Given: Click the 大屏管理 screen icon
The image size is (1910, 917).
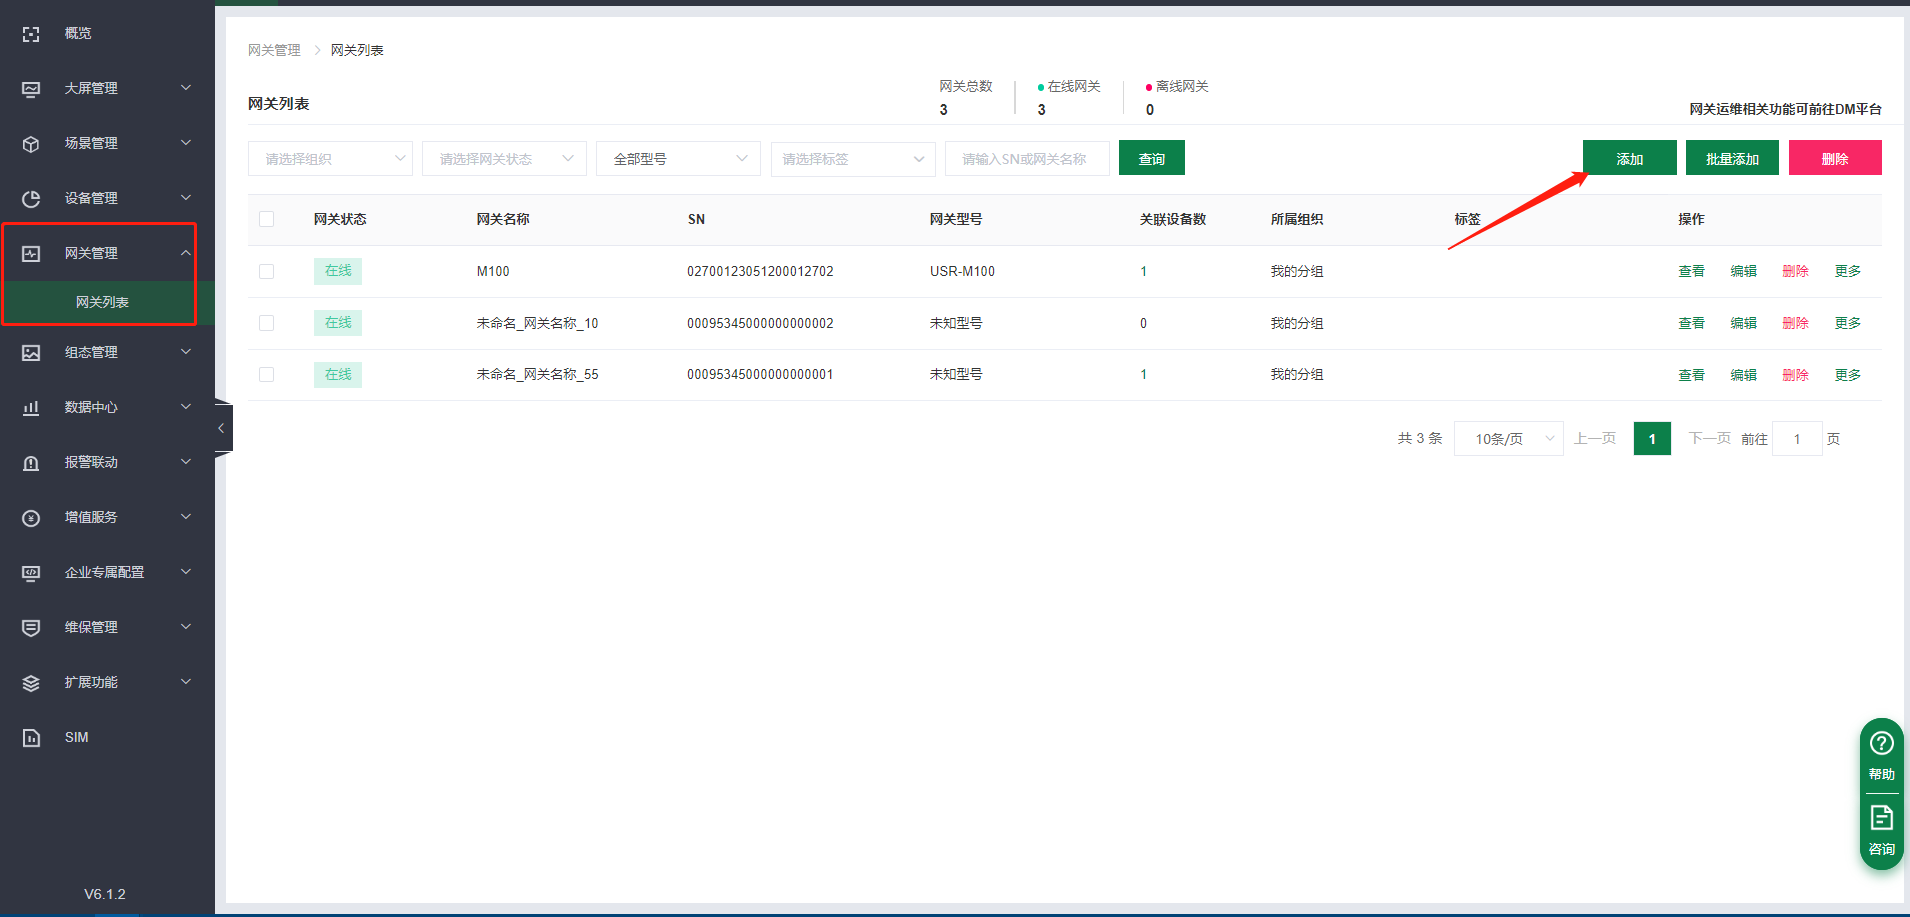Looking at the screenshot, I should coord(31,89).
